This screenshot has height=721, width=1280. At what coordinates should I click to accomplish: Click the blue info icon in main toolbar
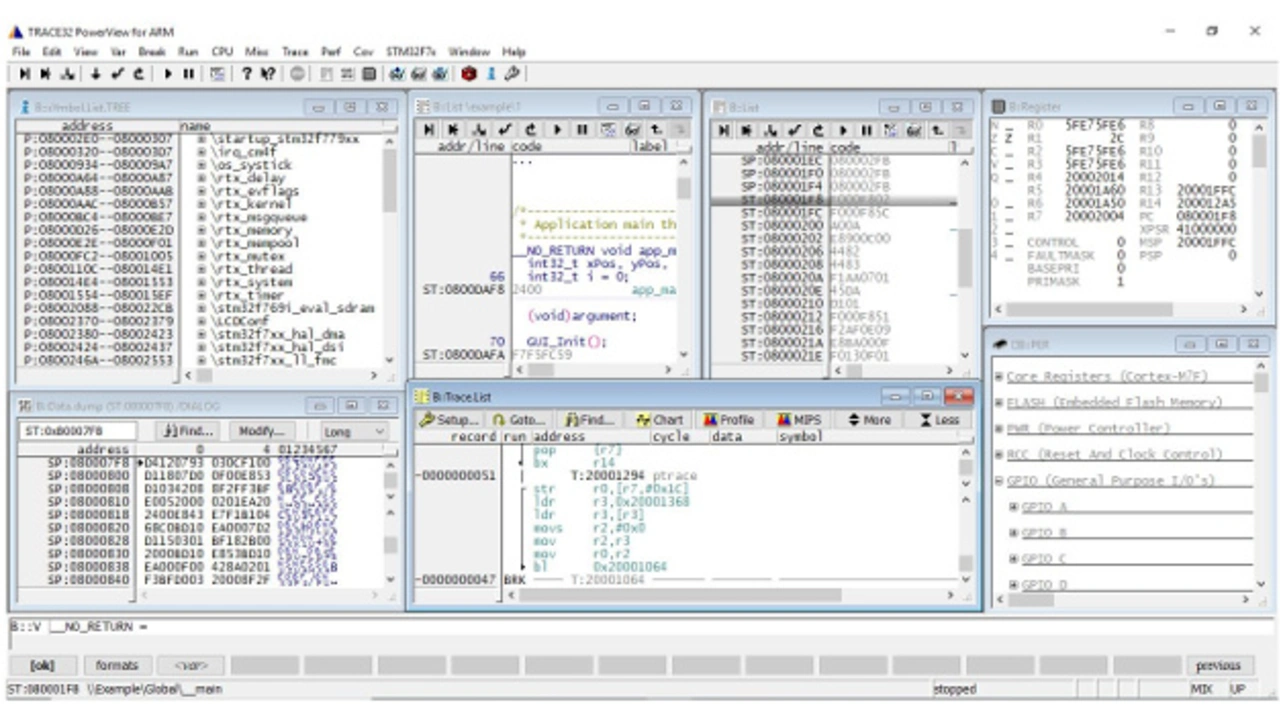(x=491, y=74)
